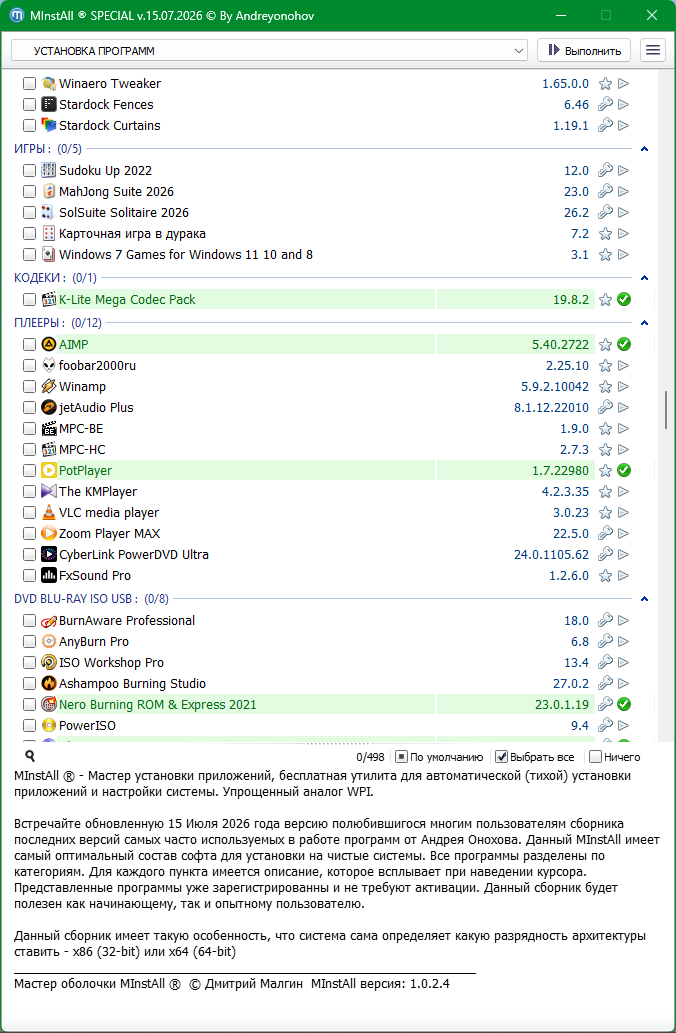Collapse the КОДЕКИ category
This screenshot has height=1033, width=676.
(644, 278)
